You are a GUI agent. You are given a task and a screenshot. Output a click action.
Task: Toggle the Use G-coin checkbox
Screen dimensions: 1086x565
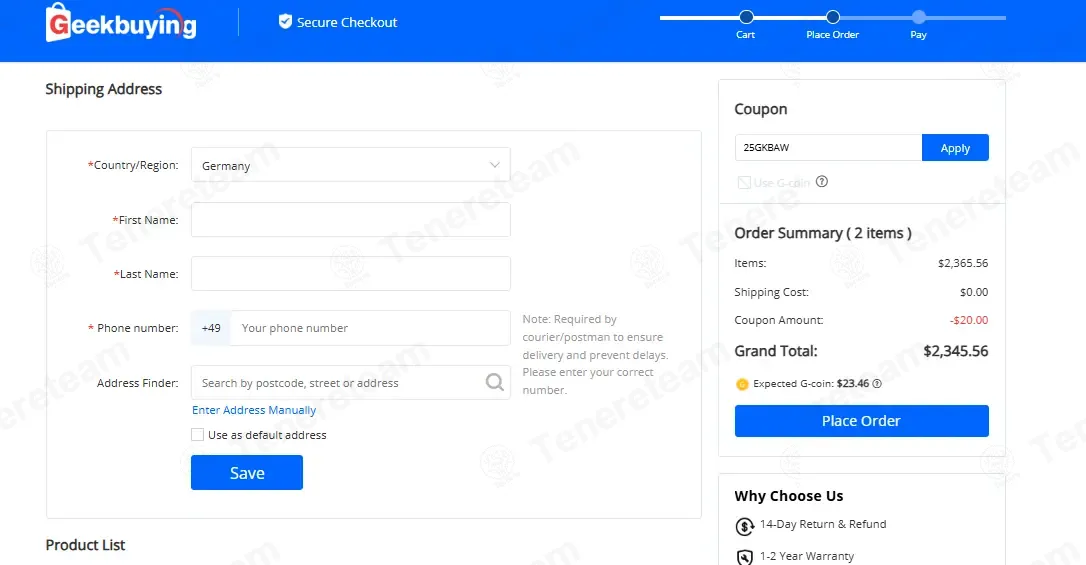(x=744, y=183)
